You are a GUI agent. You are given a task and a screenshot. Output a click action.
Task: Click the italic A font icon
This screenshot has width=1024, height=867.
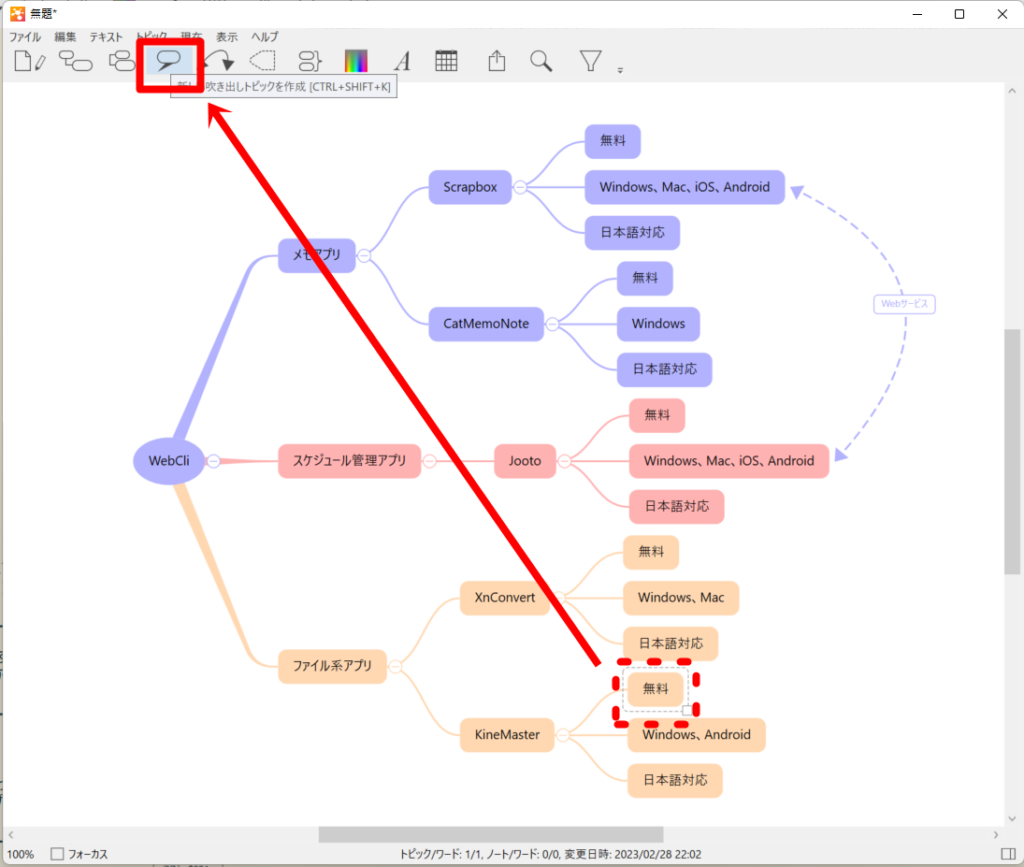coord(401,62)
